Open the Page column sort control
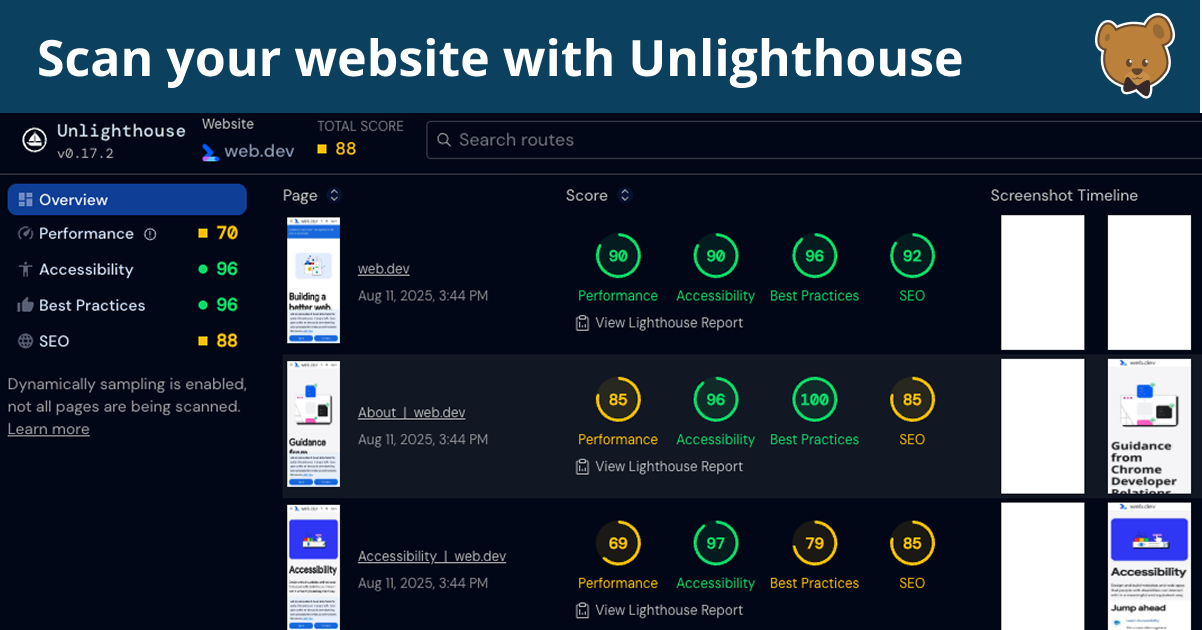The height and width of the screenshot is (630, 1202). coord(333,195)
